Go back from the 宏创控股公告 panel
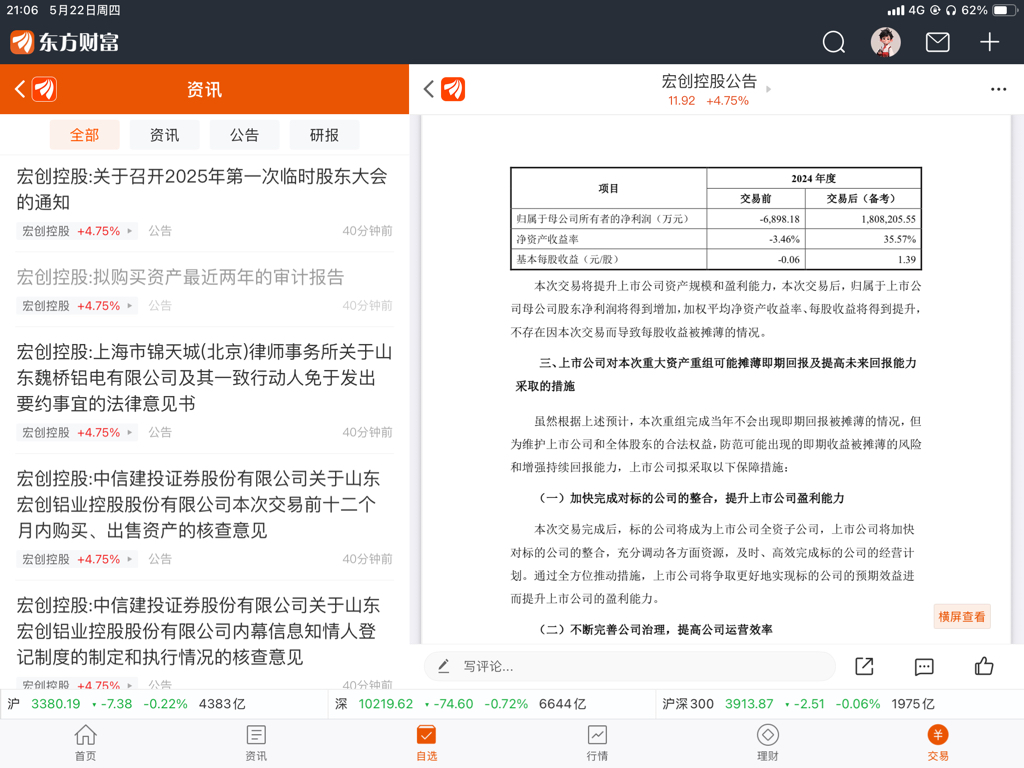Image resolution: width=1024 pixels, height=768 pixels. coord(428,89)
